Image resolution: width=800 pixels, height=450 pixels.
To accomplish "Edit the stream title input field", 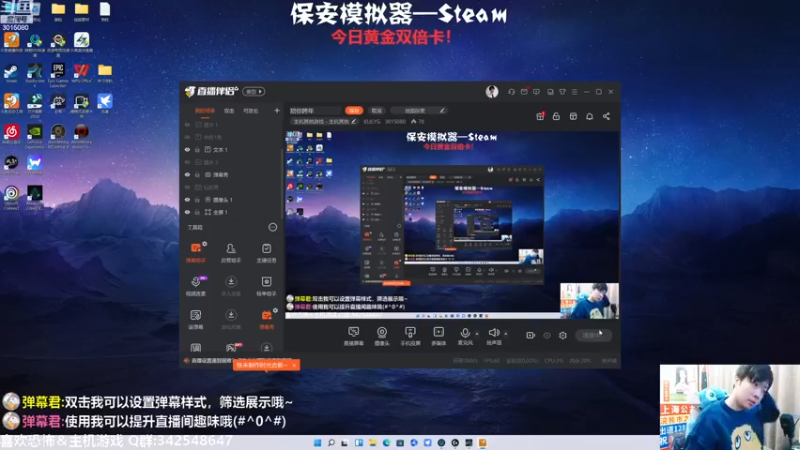I will coord(314,110).
